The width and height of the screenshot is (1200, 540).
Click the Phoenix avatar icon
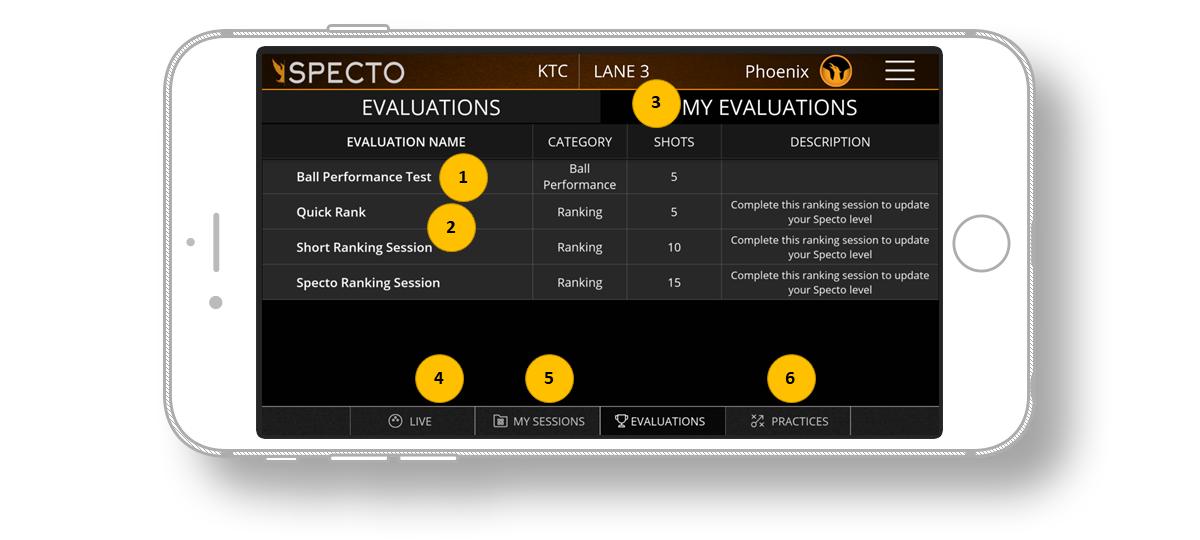(x=836, y=71)
